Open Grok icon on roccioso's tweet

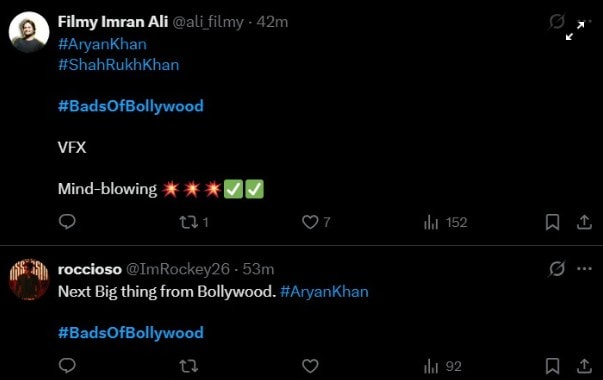click(556, 268)
